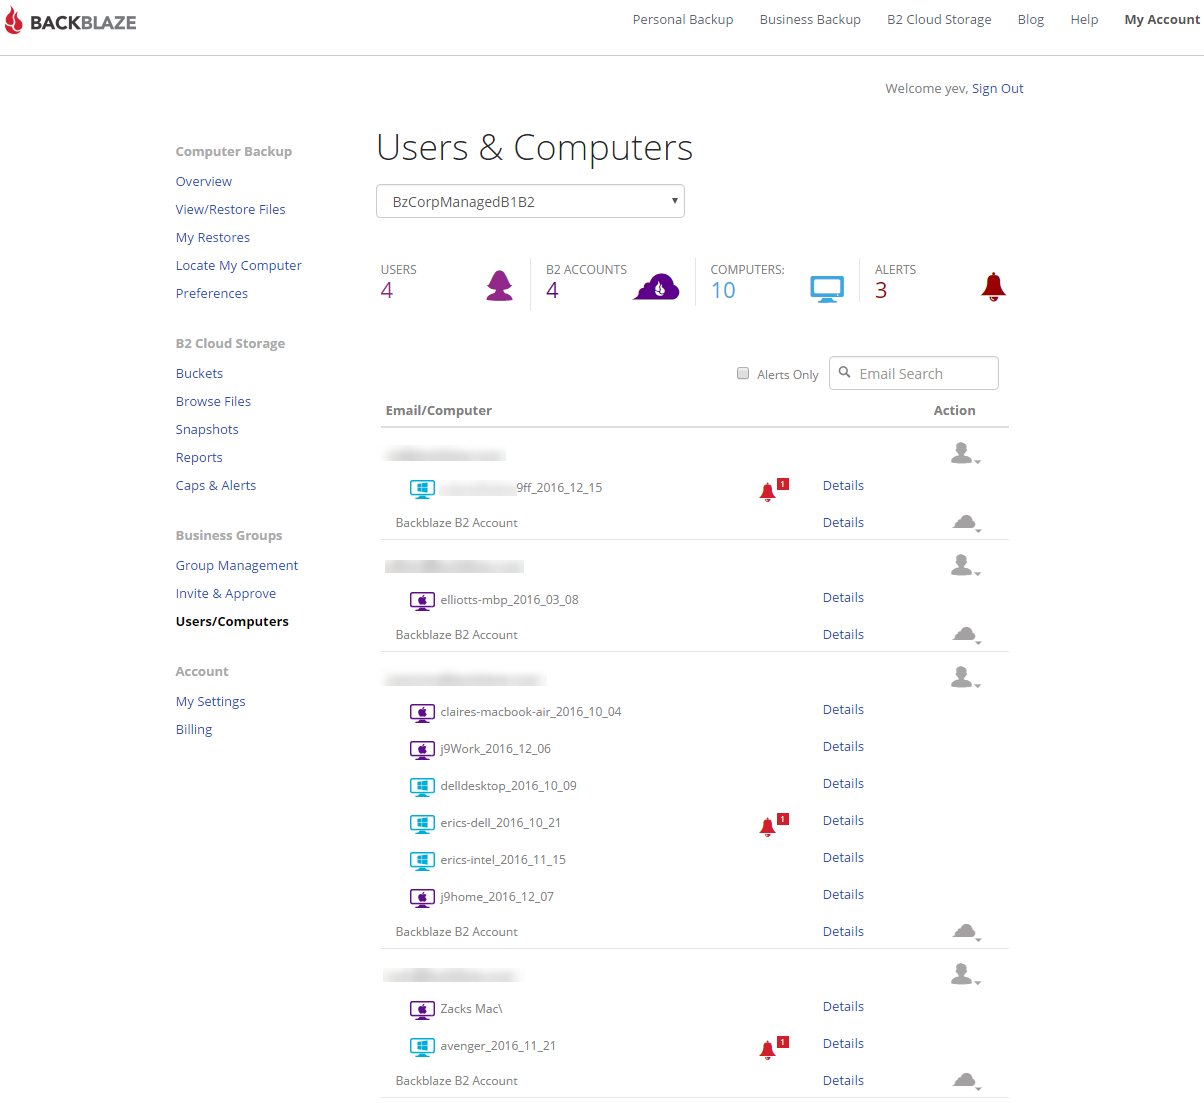Open Users/Computers in sidebar
This screenshot has height=1103, width=1204.
tap(232, 622)
